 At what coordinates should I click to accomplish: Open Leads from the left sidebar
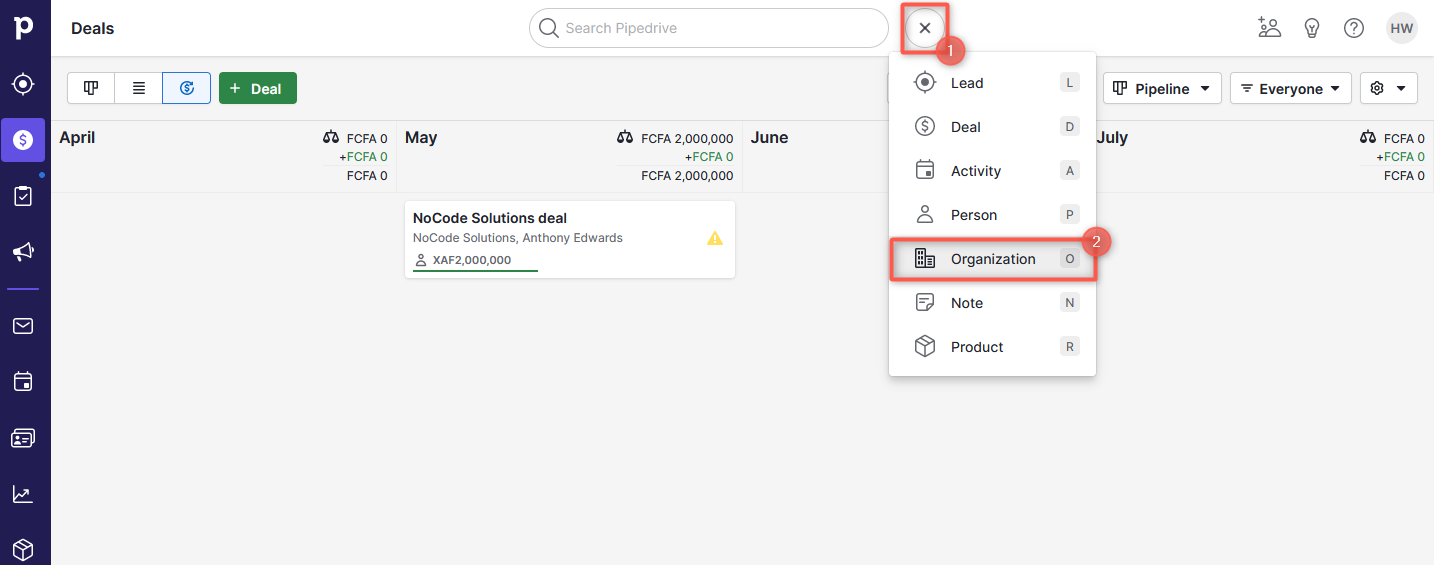24,84
